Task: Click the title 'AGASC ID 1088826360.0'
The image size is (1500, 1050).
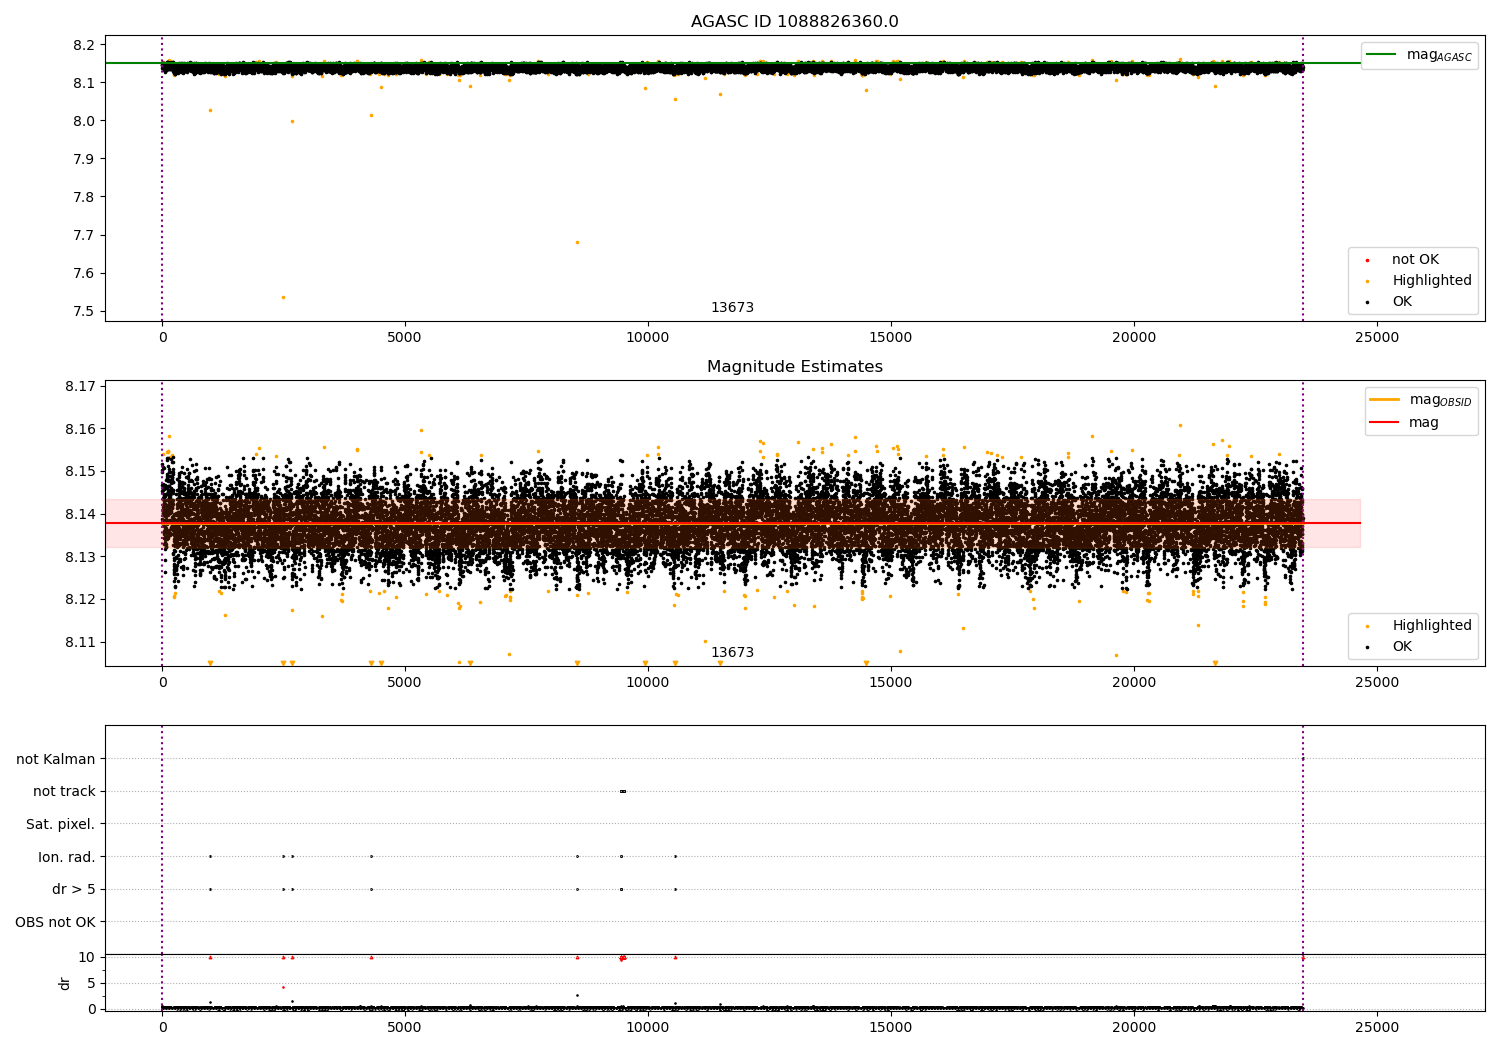Action: 794,22
